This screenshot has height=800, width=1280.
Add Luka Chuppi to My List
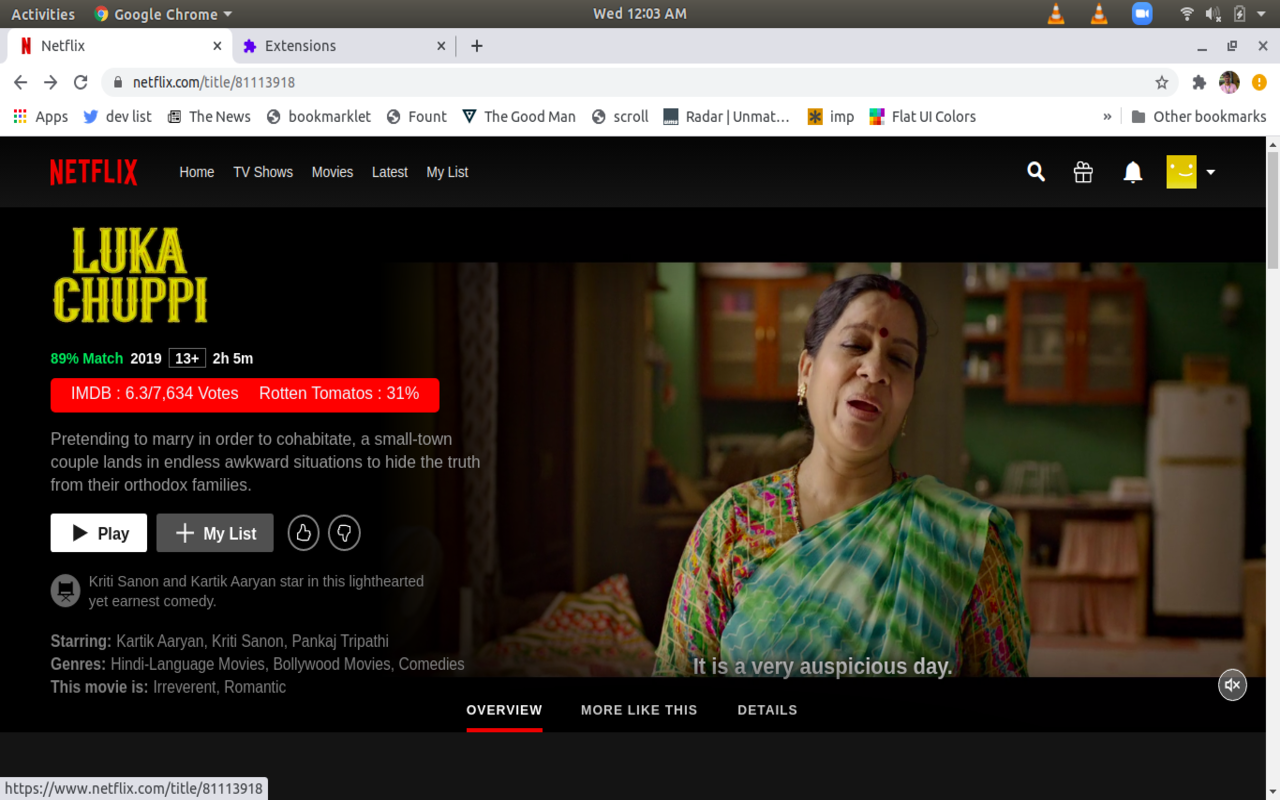[x=215, y=533]
